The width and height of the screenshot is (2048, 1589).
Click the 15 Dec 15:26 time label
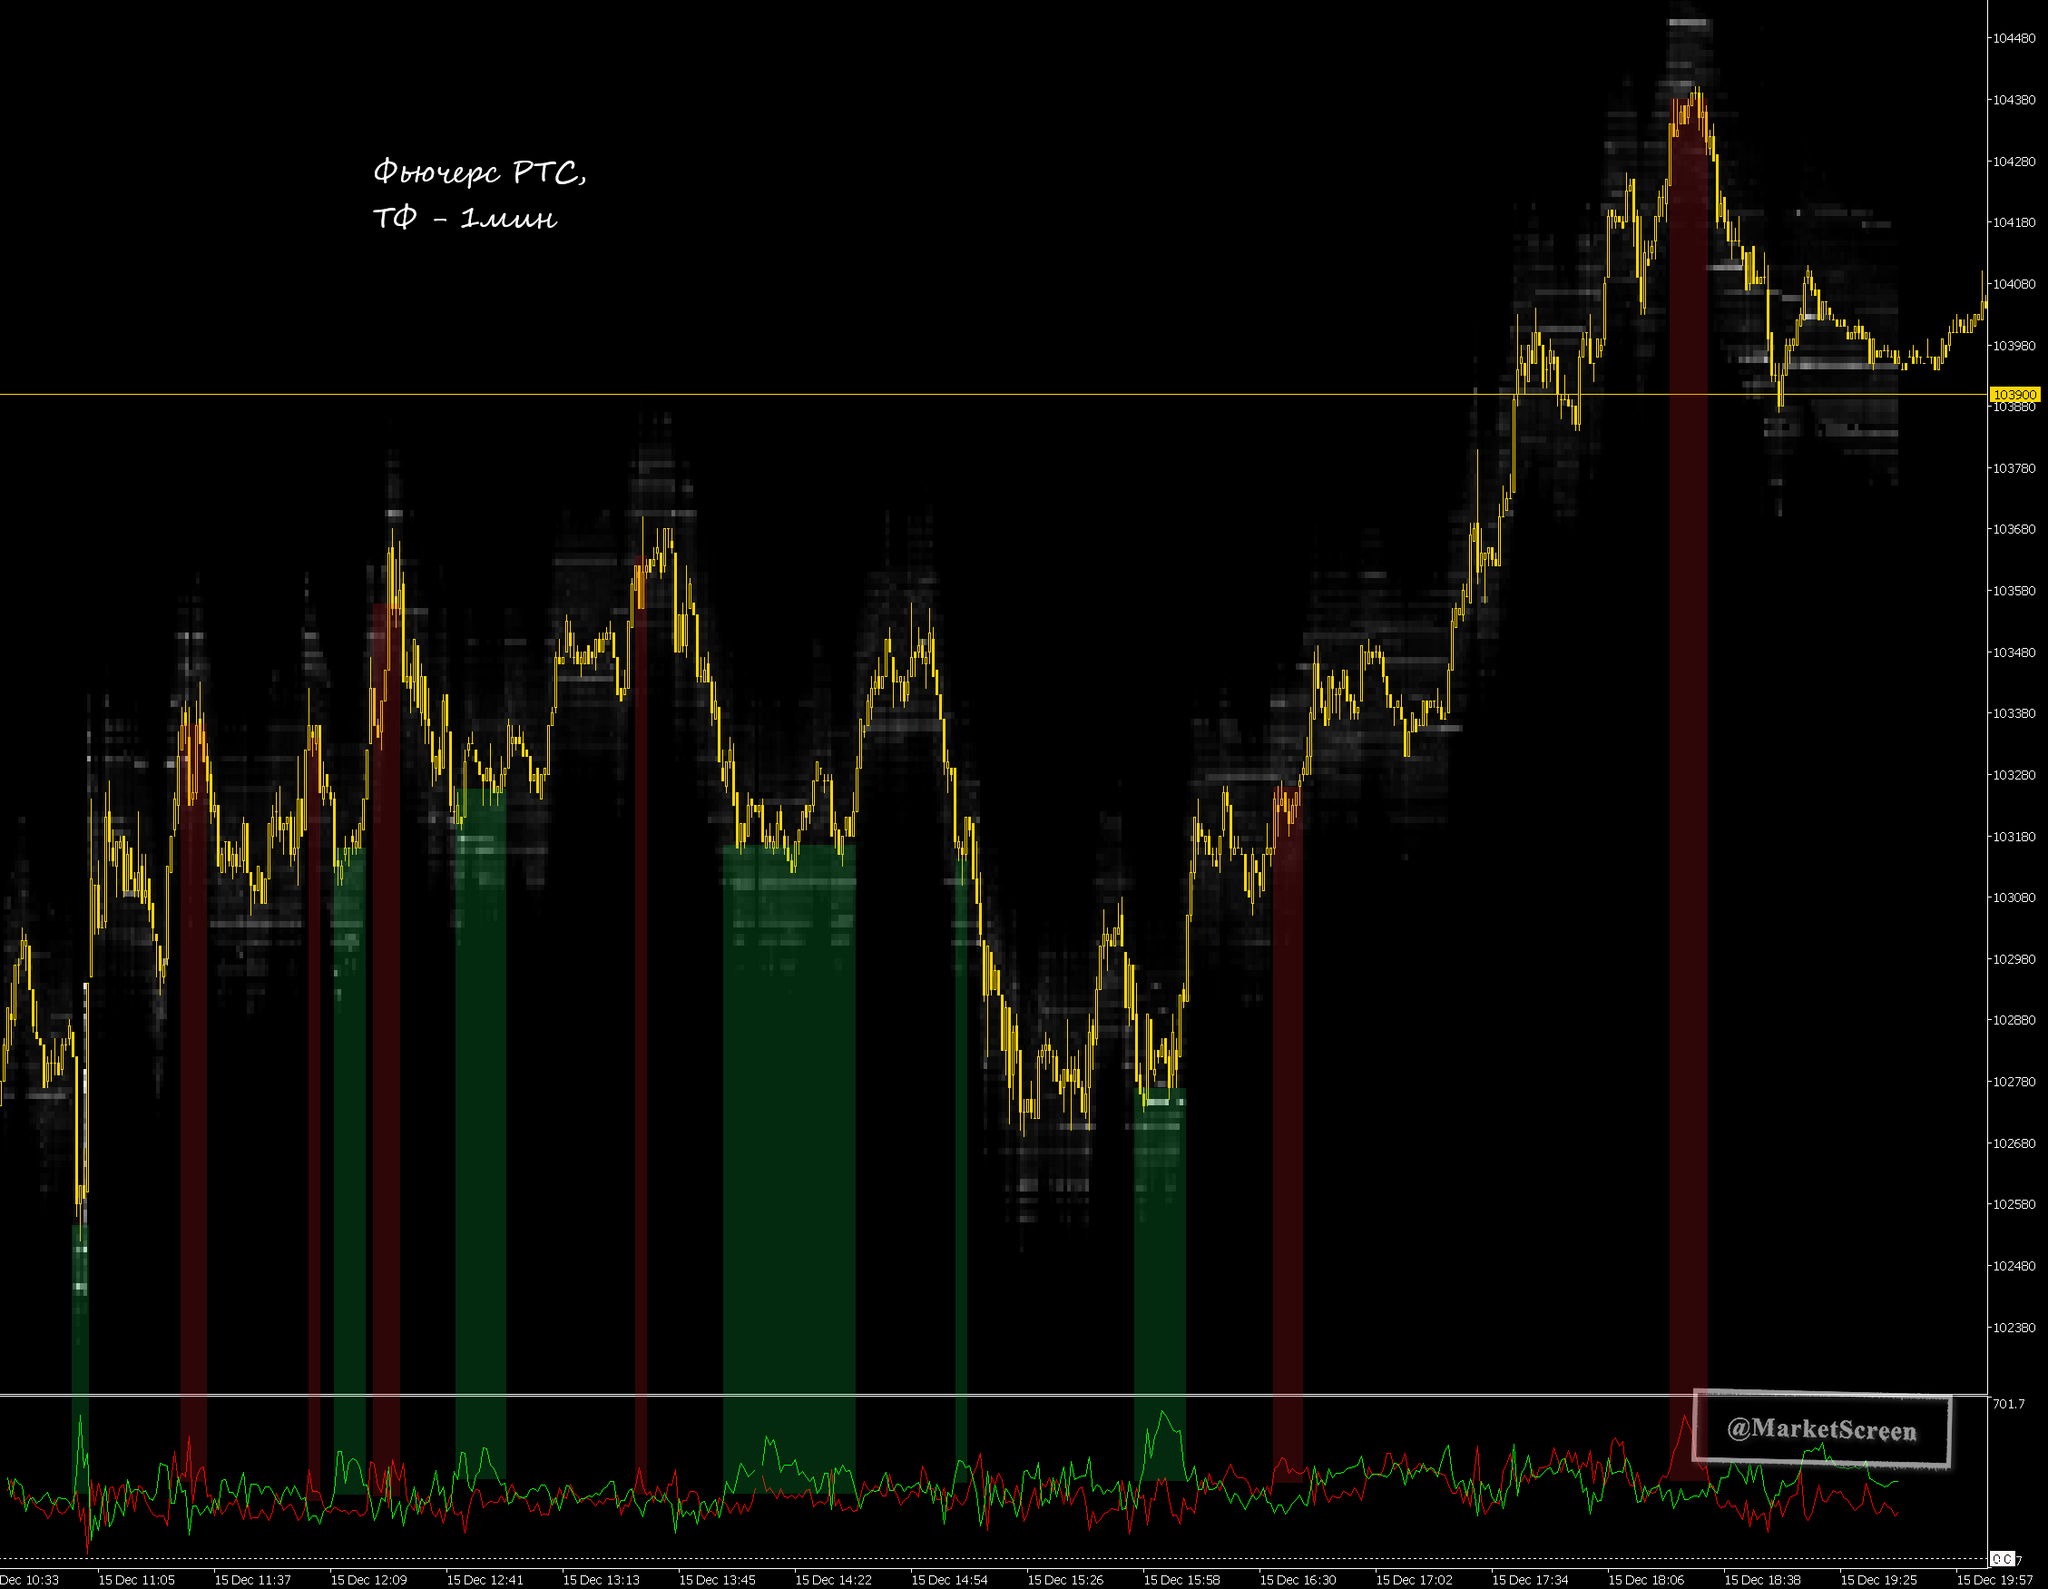point(1065,1580)
